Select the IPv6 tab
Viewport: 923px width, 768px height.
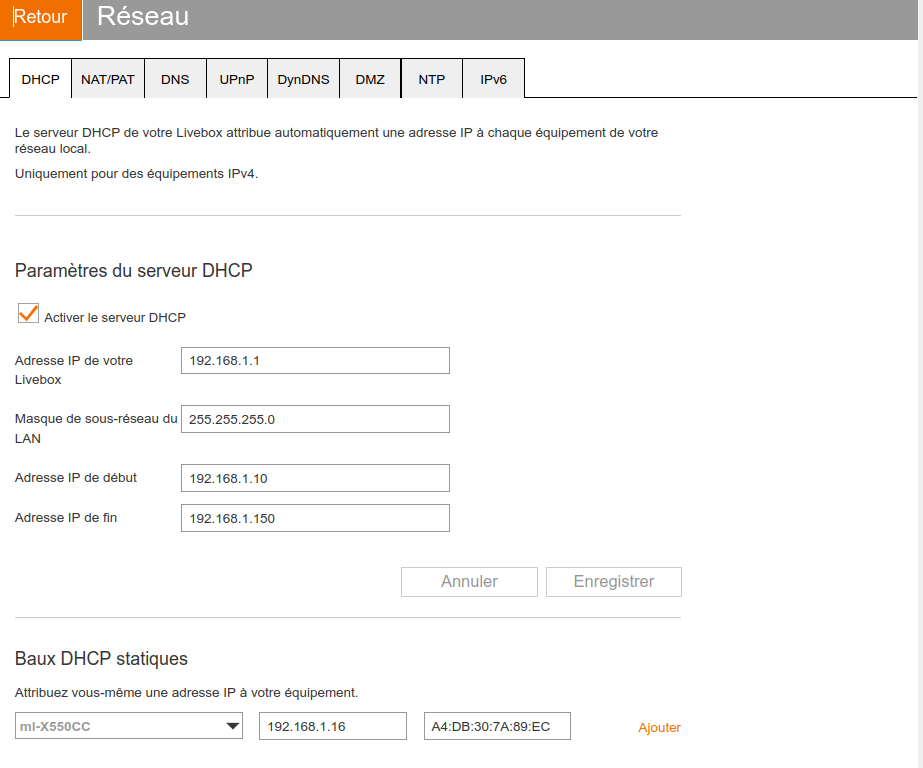494,80
